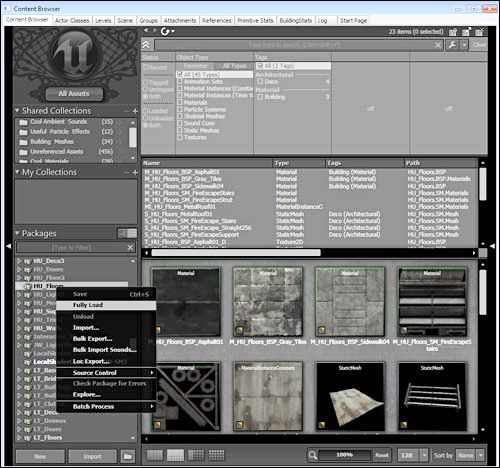Open the Sort by Name dropdown
The image size is (500, 468).
481,455
